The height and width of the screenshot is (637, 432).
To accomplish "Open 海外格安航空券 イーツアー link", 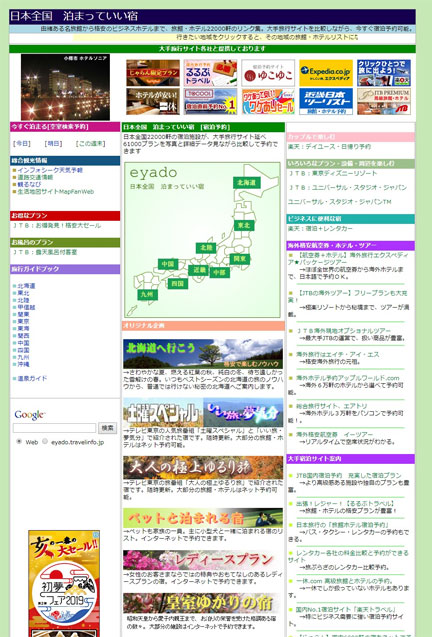I will click(x=334, y=434).
